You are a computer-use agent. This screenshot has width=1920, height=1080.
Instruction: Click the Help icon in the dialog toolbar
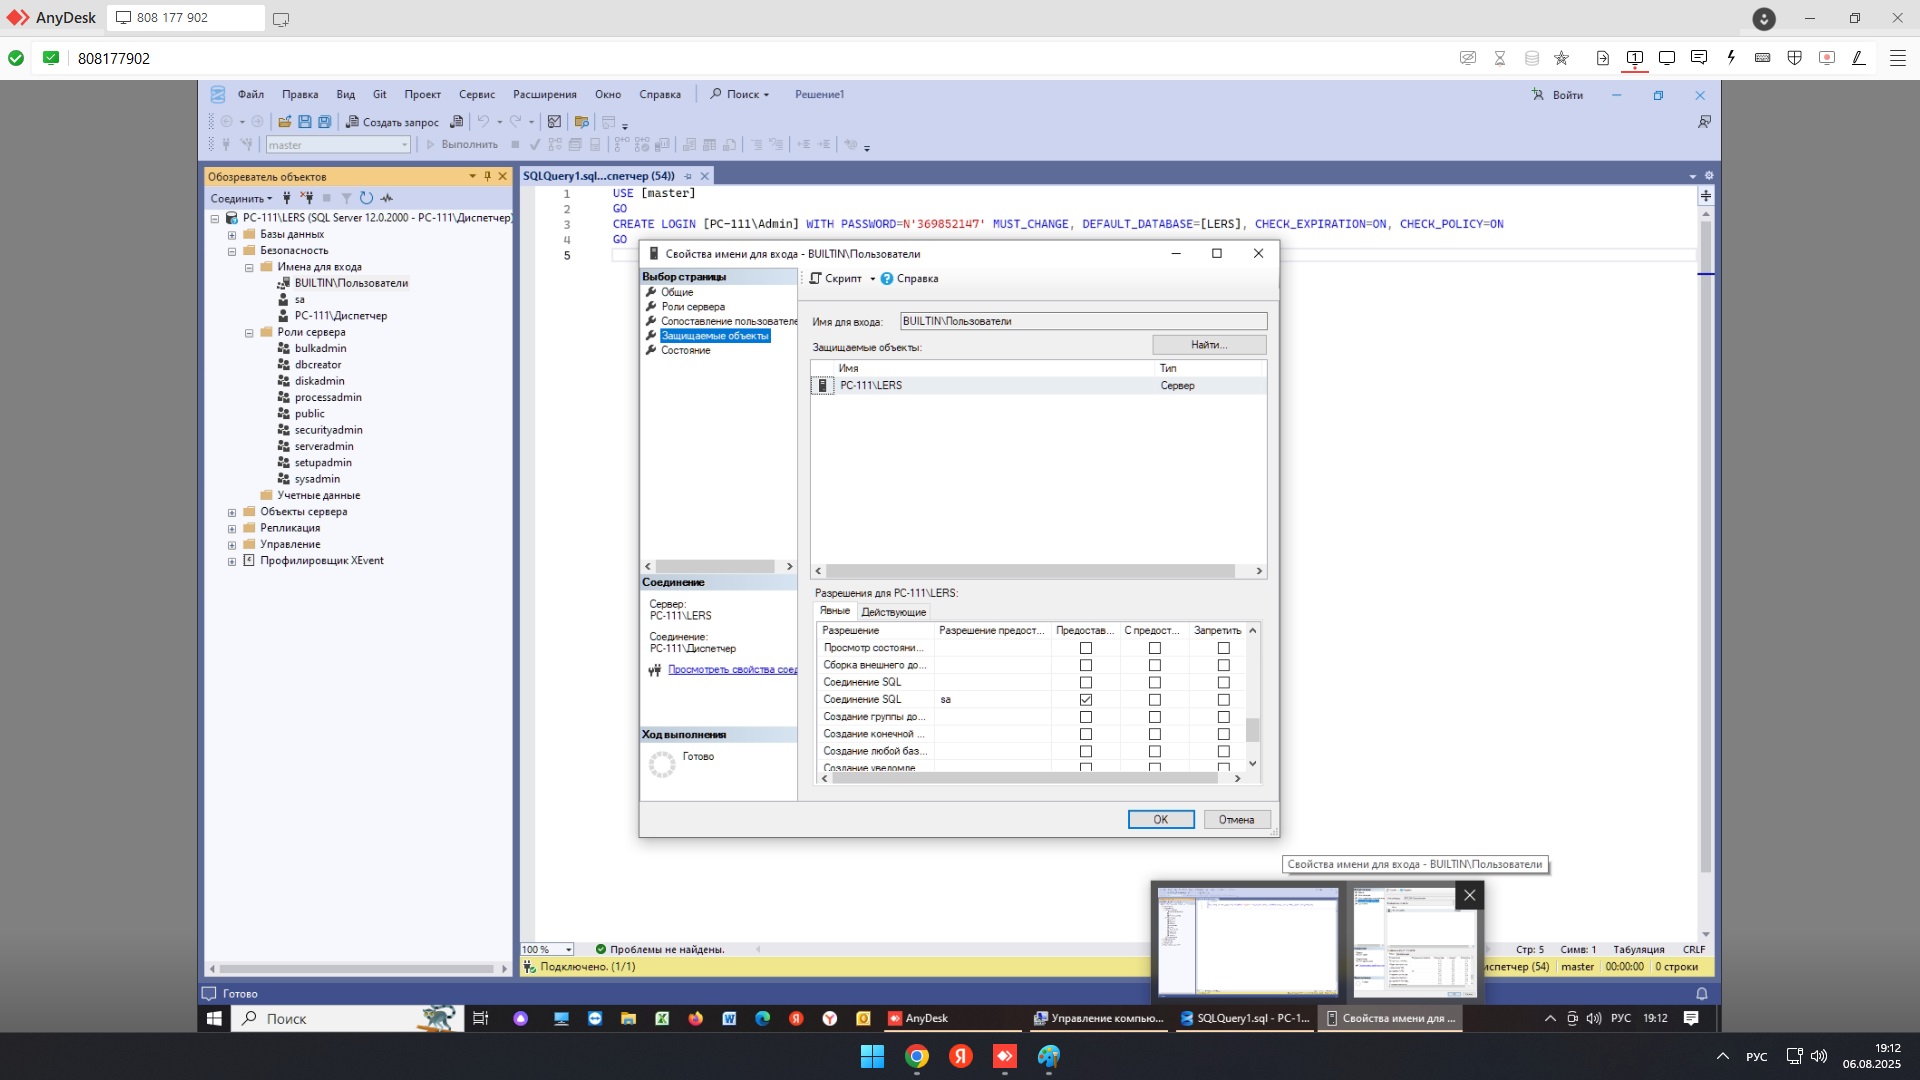coord(887,279)
